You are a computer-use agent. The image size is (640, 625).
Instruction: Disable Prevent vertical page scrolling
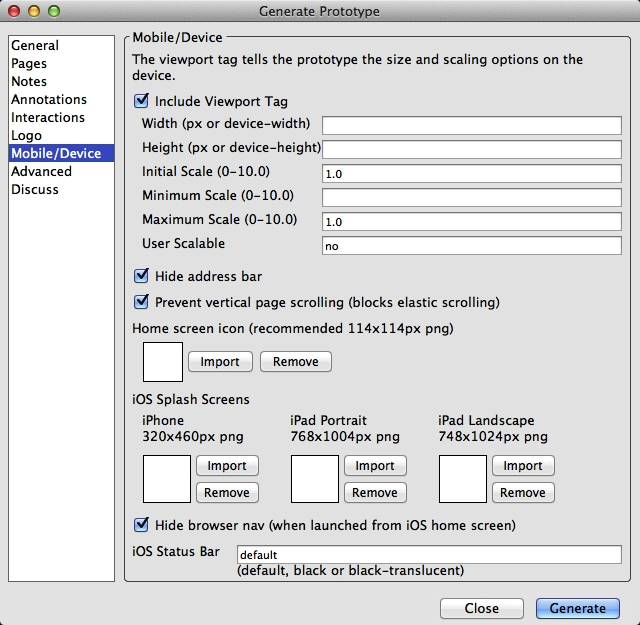(x=141, y=302)
